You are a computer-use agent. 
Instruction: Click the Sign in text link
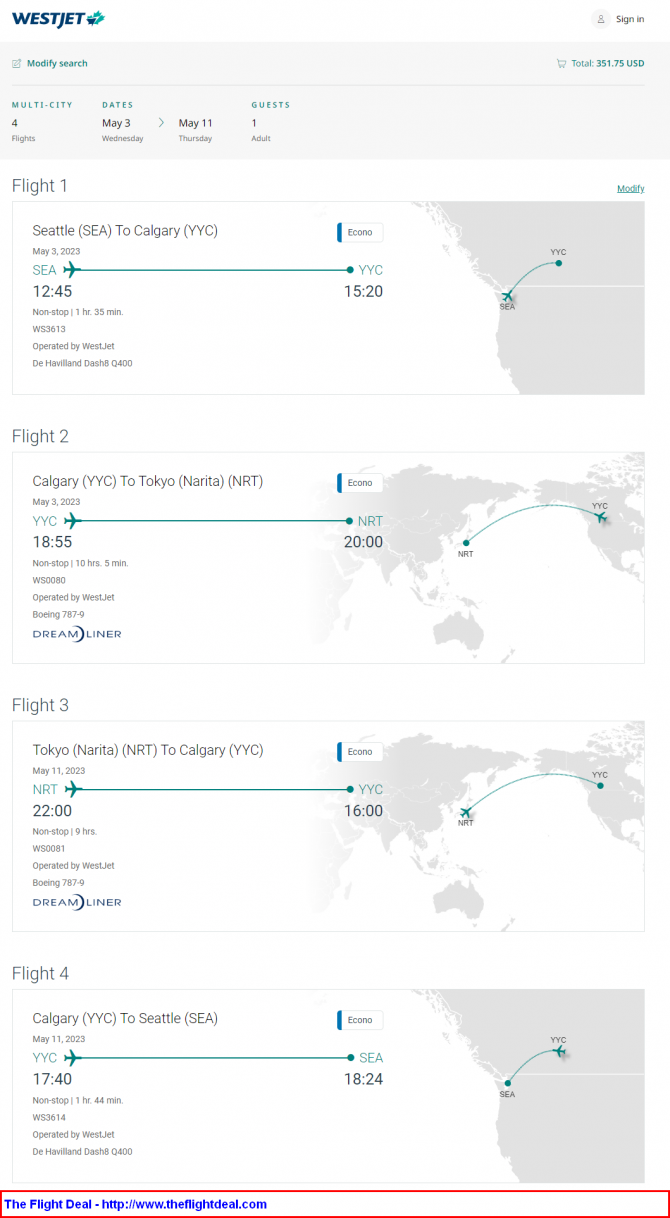[630, 19]
